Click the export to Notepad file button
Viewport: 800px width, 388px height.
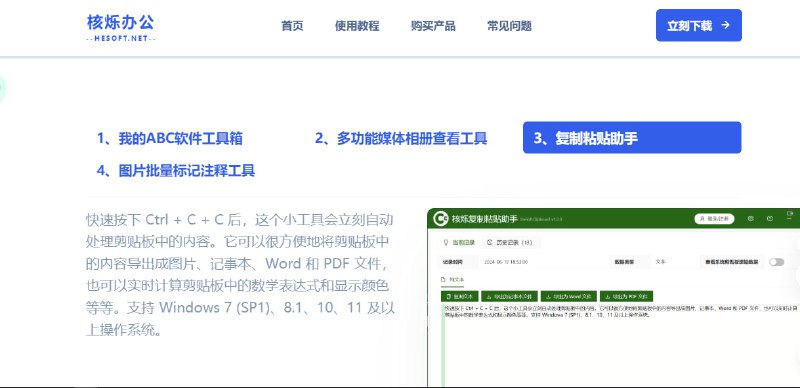tap(509, 296)
